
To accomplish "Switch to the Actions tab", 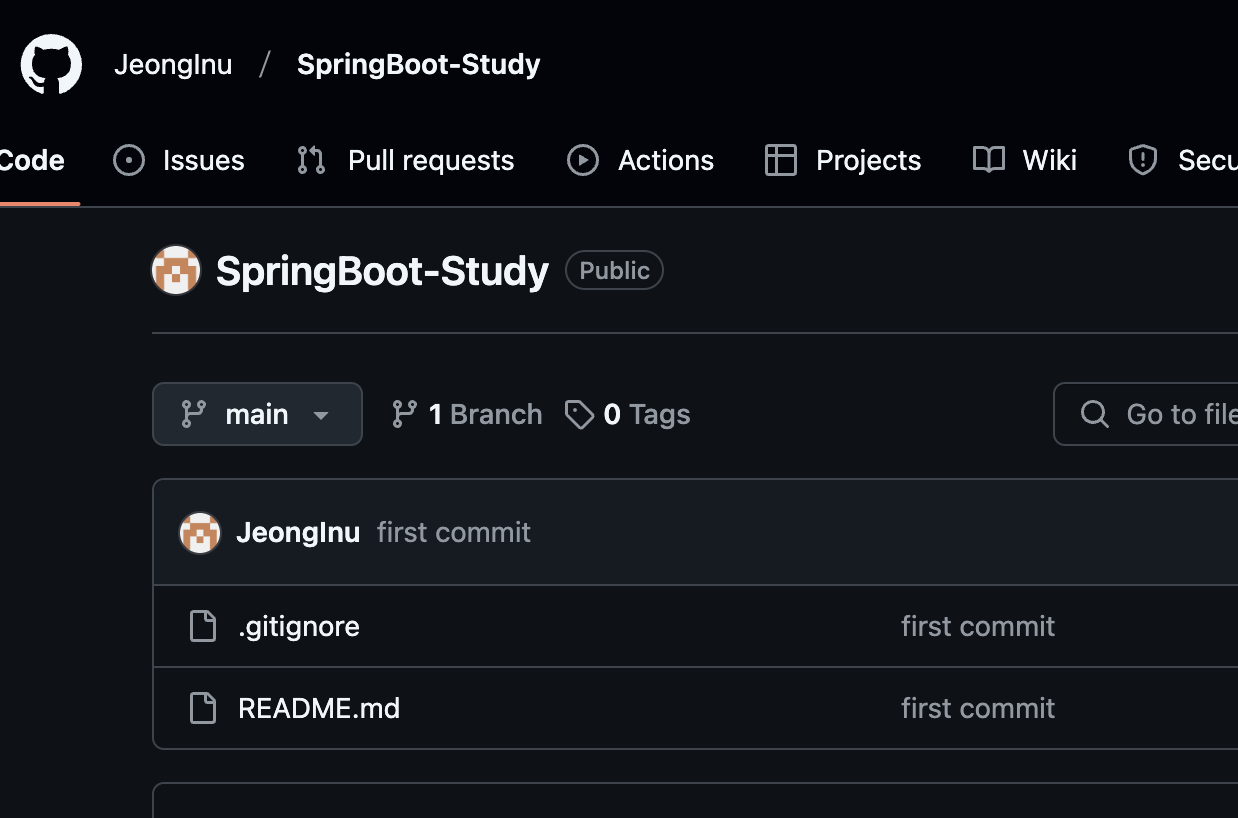I will (665, 160).
